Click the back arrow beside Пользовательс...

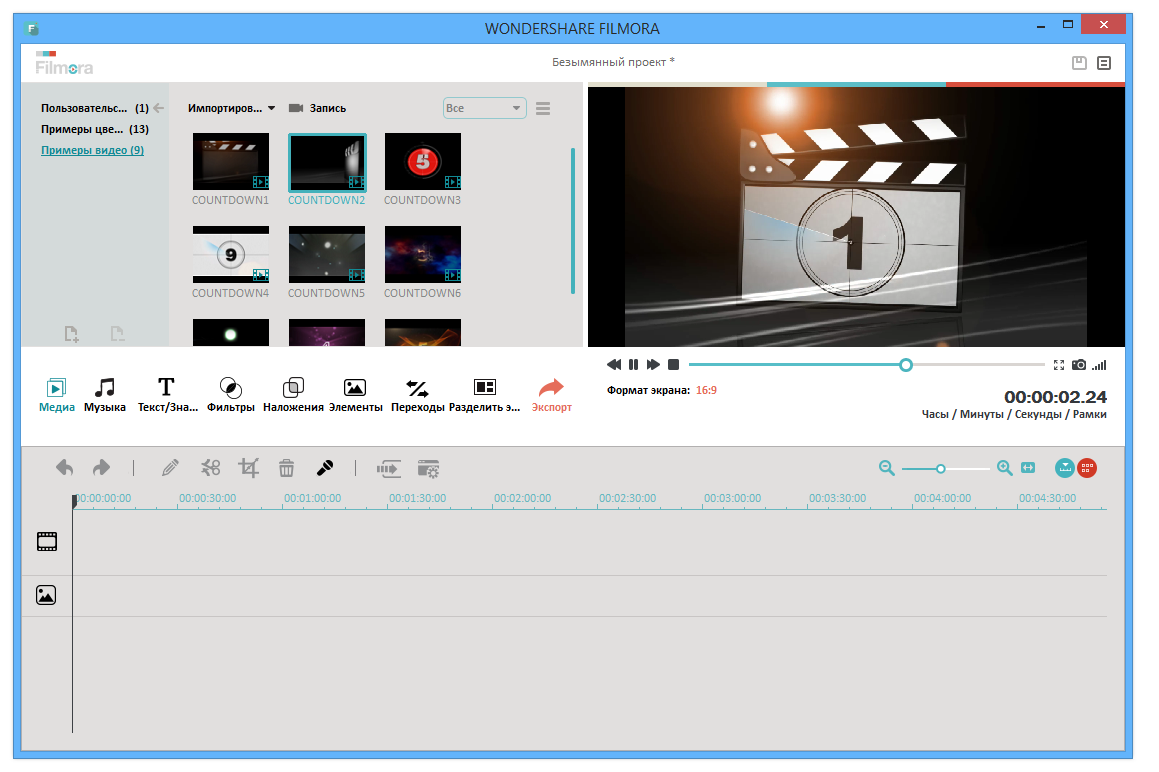pyautogui.click(x=158, y=108)
